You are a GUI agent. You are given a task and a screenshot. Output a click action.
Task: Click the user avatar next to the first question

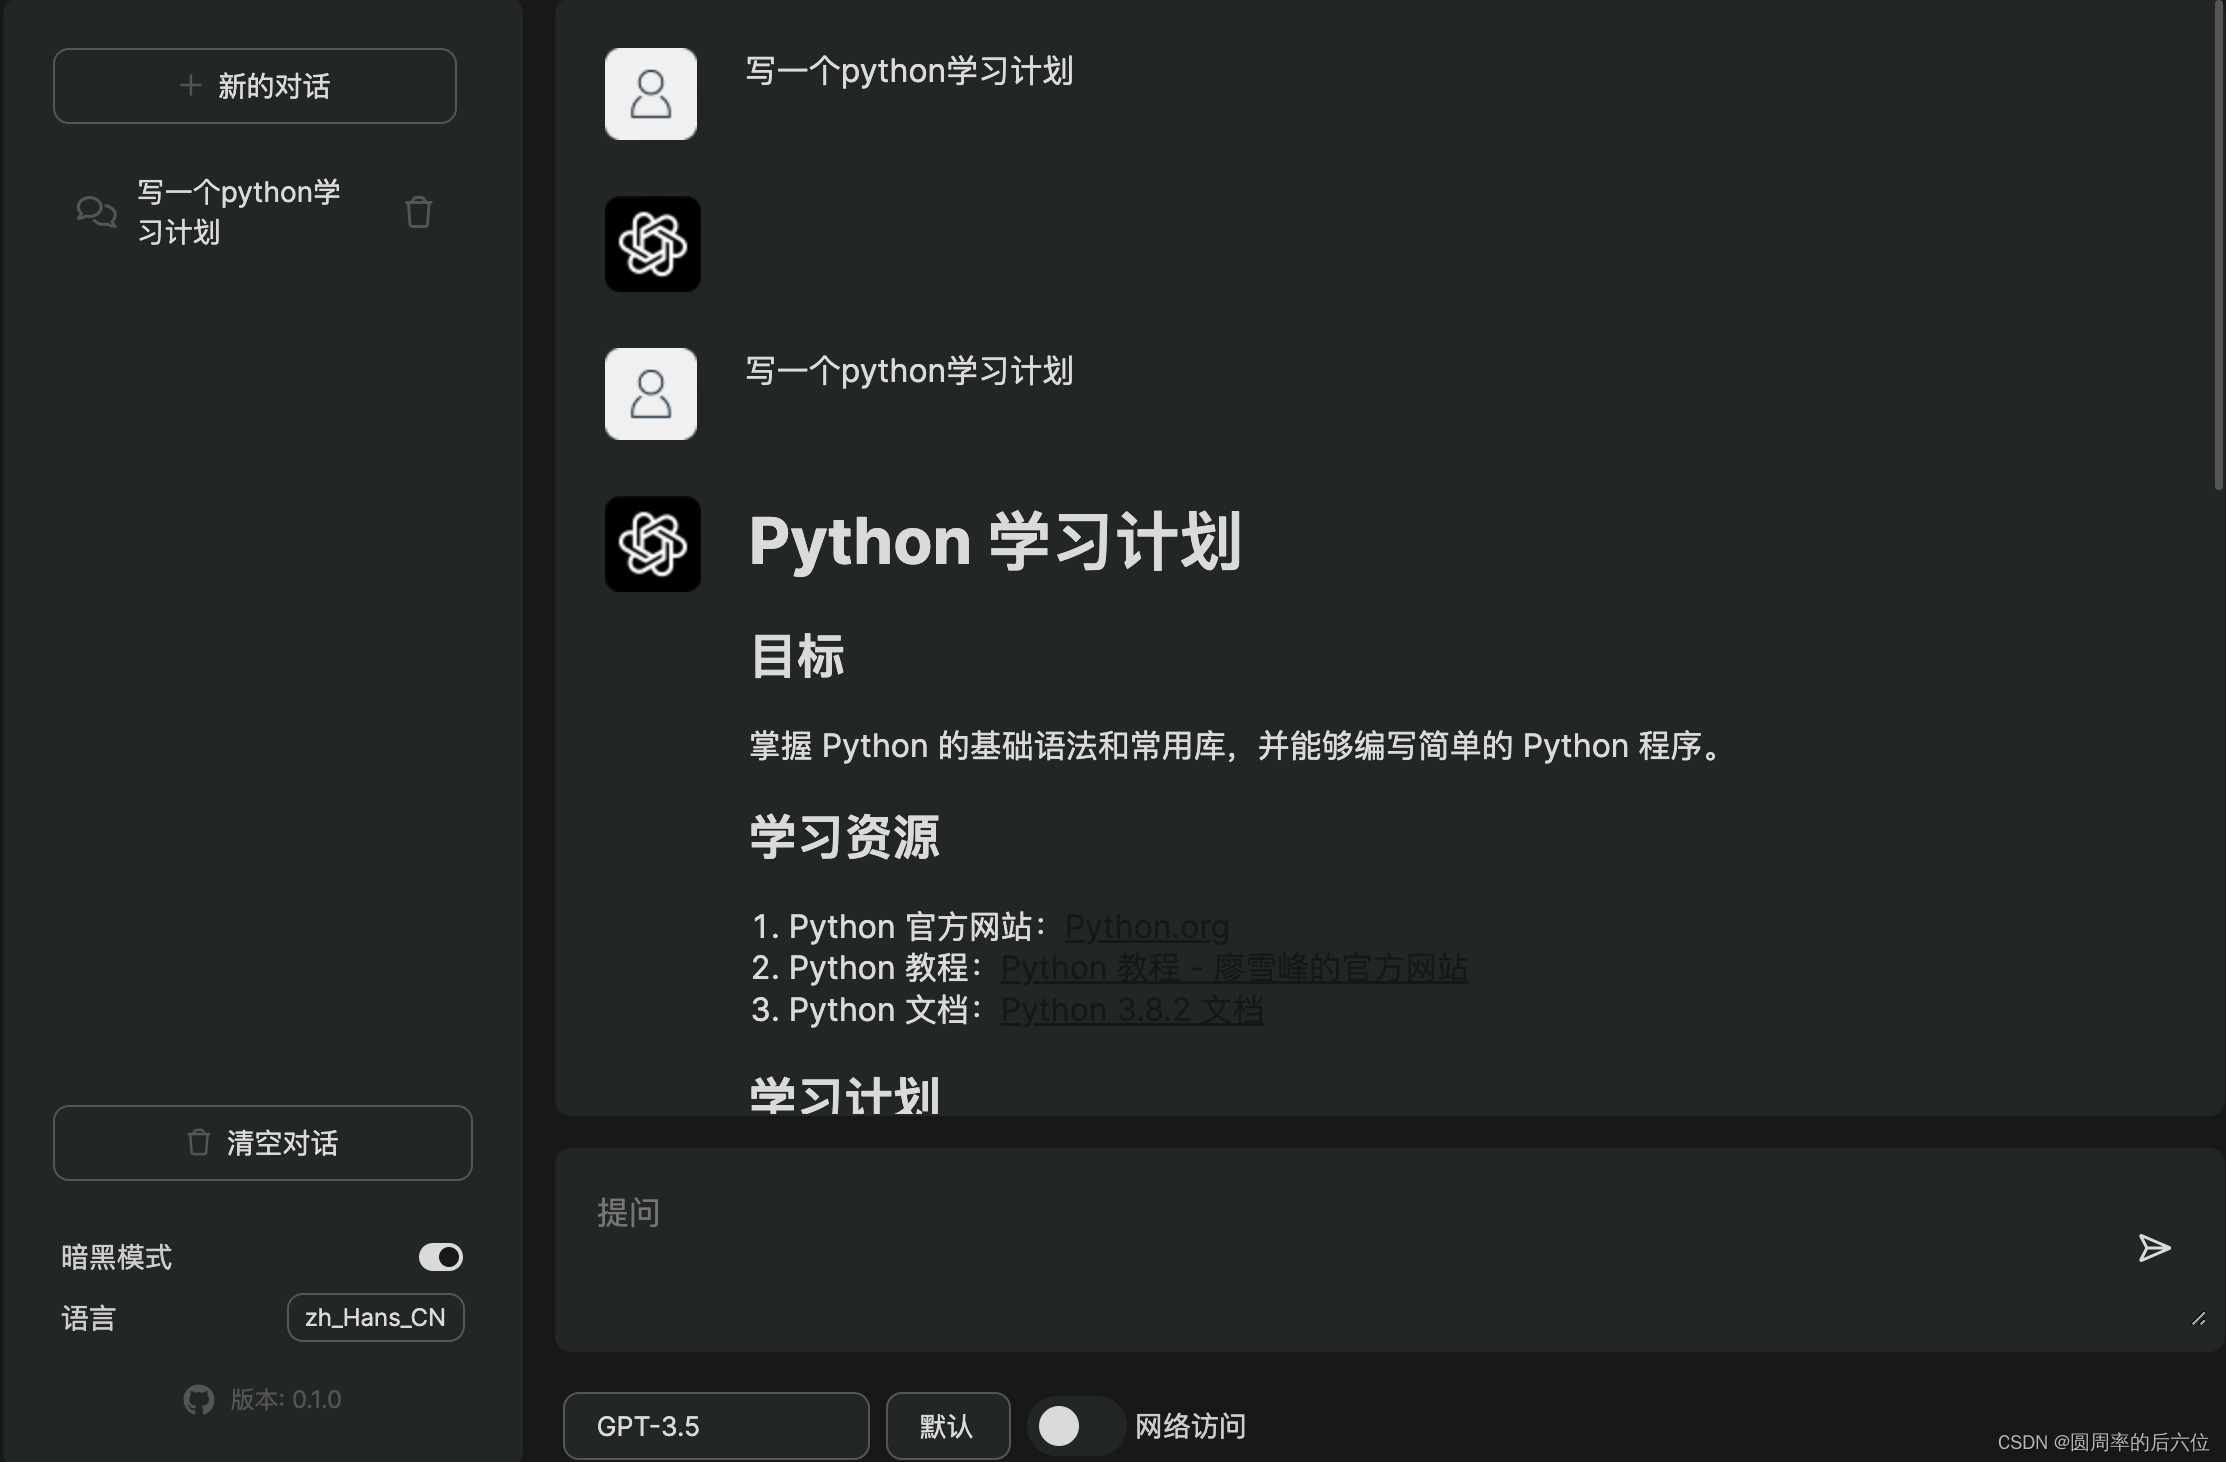click(651, 93)
